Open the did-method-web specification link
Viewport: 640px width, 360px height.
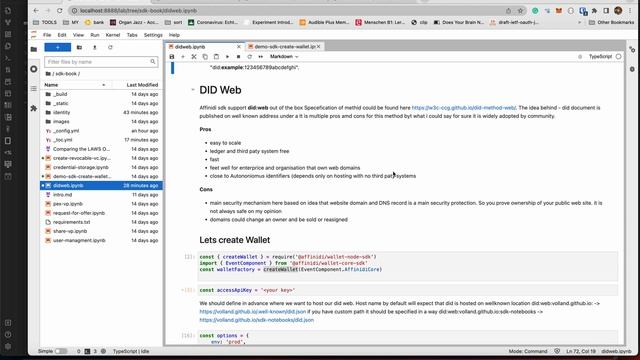(464, 108)
